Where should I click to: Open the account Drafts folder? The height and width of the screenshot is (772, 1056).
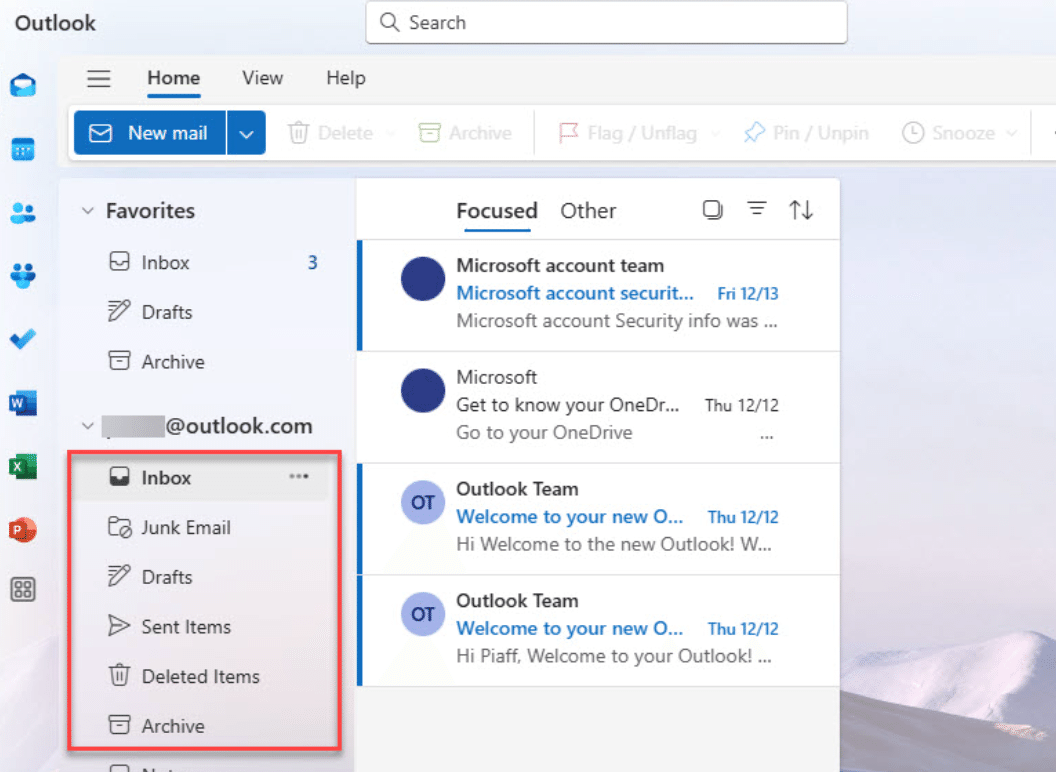tap(202, 577)
